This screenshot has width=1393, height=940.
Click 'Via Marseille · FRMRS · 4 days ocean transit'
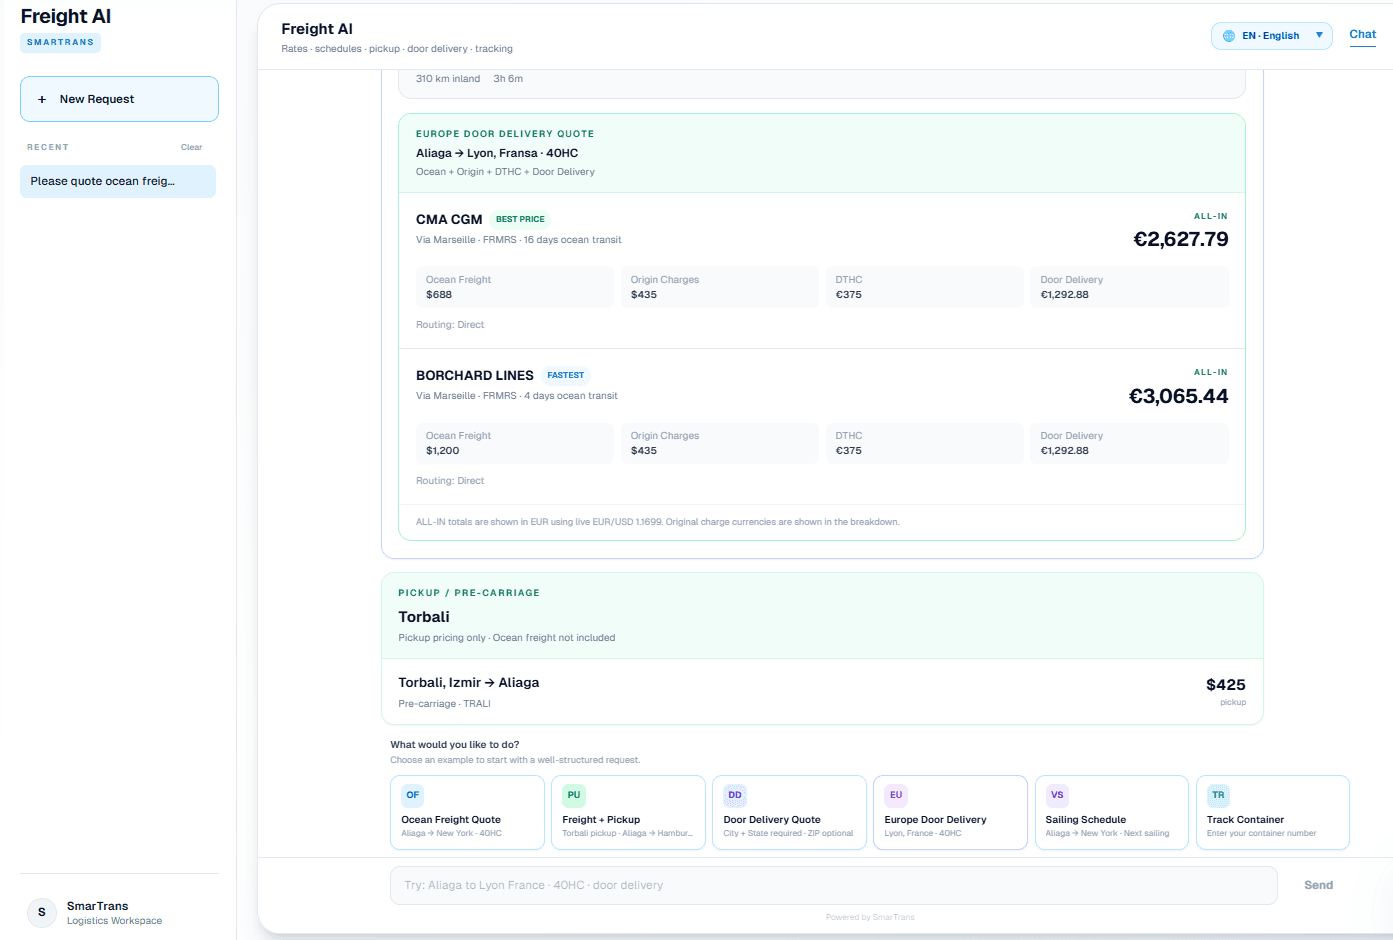click(x=517, y=396)
